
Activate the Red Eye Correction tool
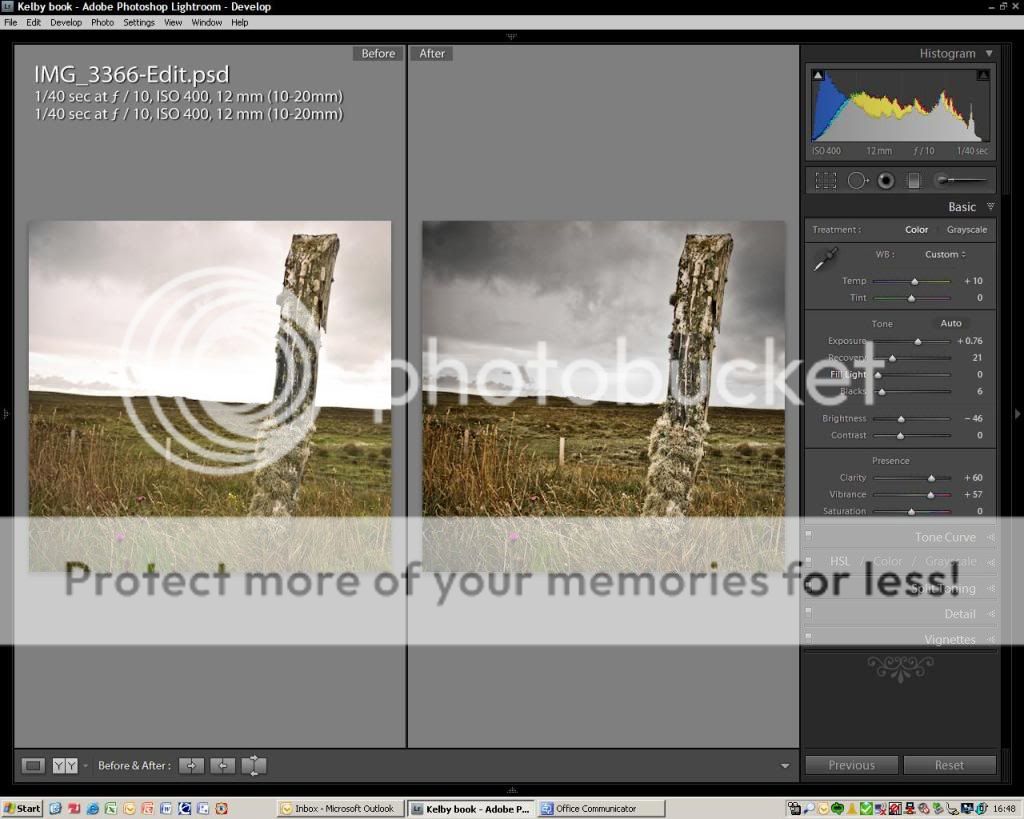pos(886,181)
